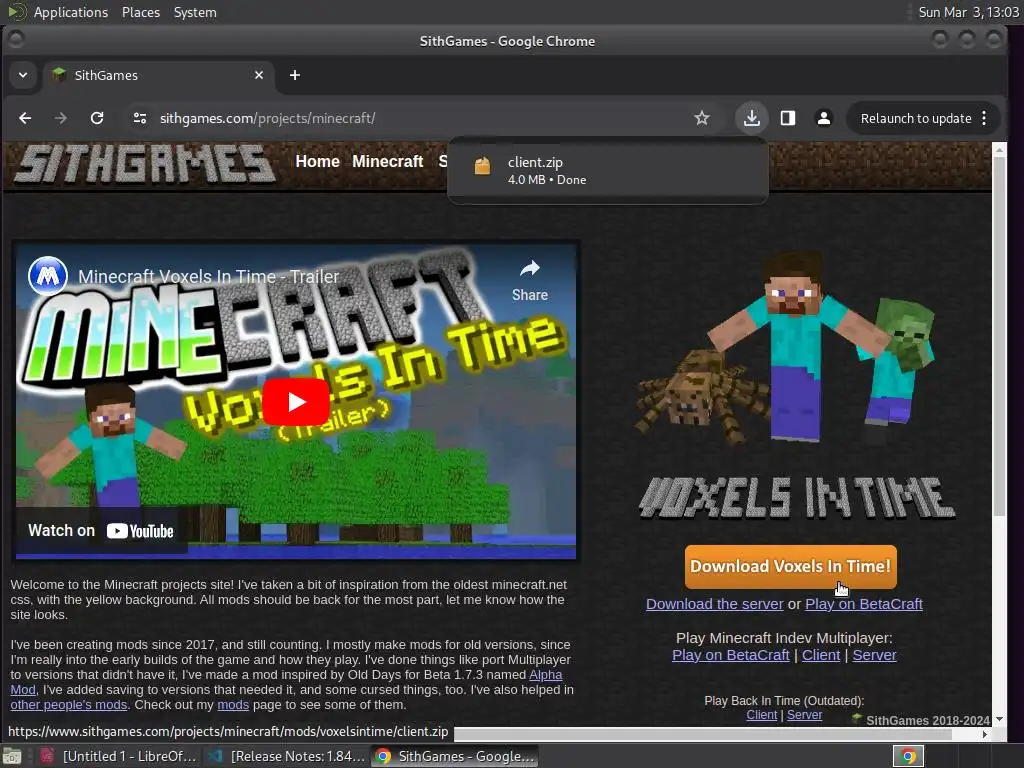Switch to Untitled 1 LibreOffice taskbar window
The height and width of the screenshot is (768, 1024).
coord(120,756)
